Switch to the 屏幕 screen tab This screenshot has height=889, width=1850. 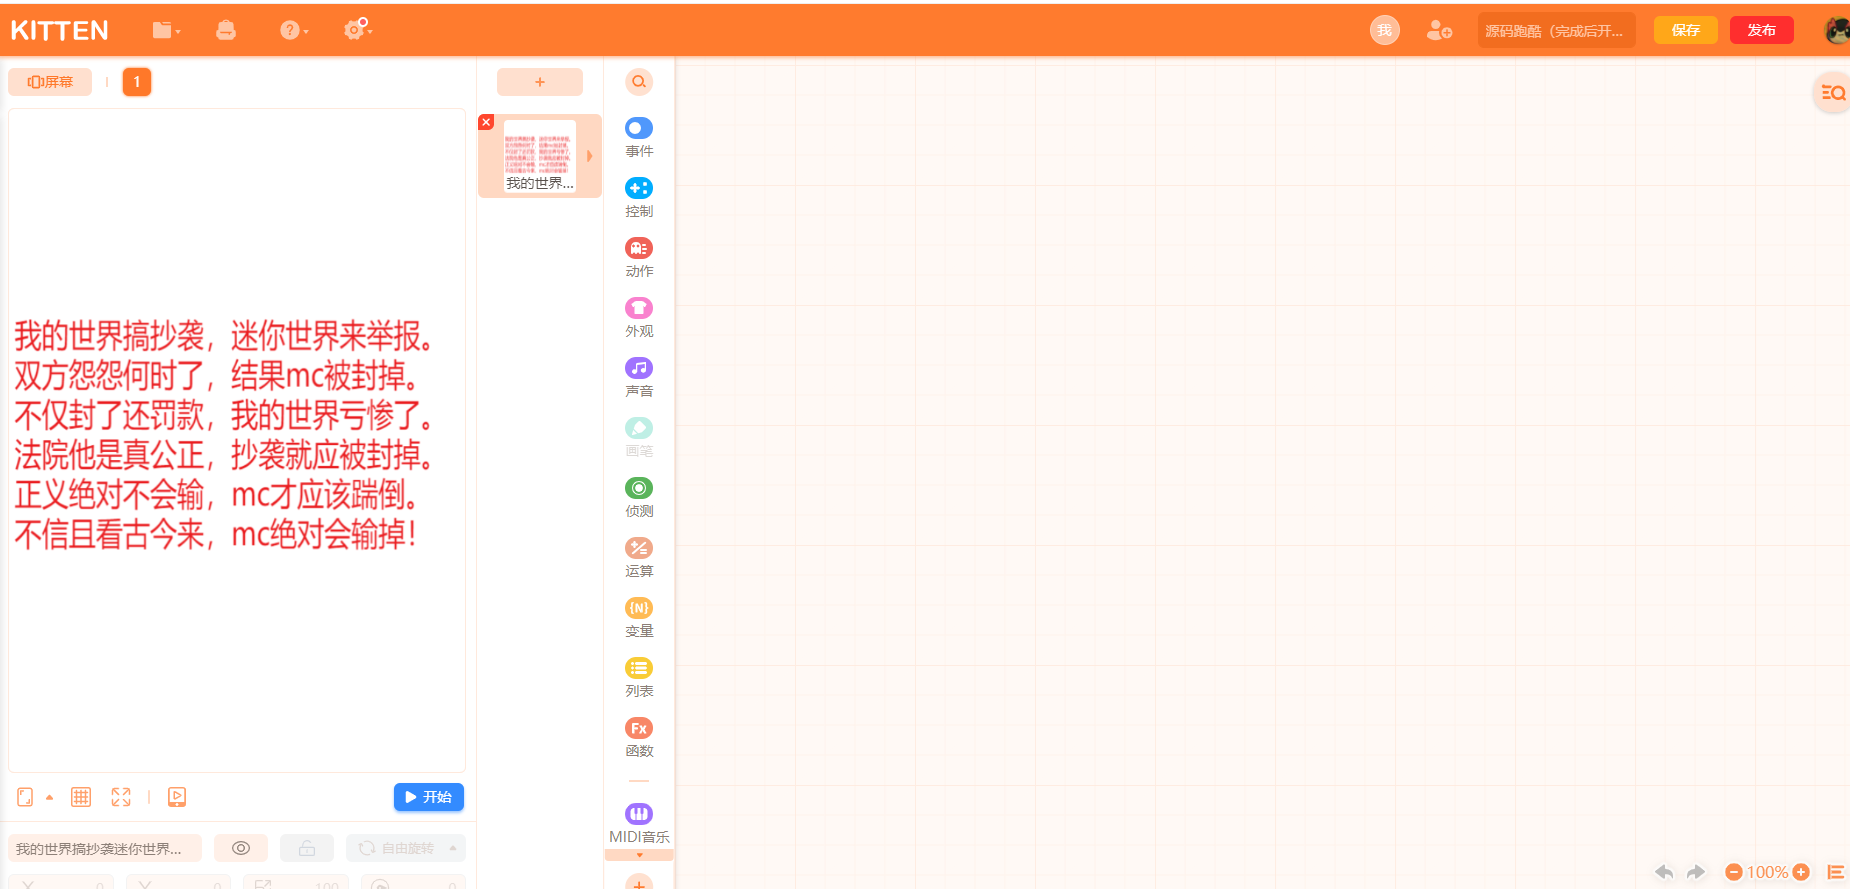tap(50, 82)
